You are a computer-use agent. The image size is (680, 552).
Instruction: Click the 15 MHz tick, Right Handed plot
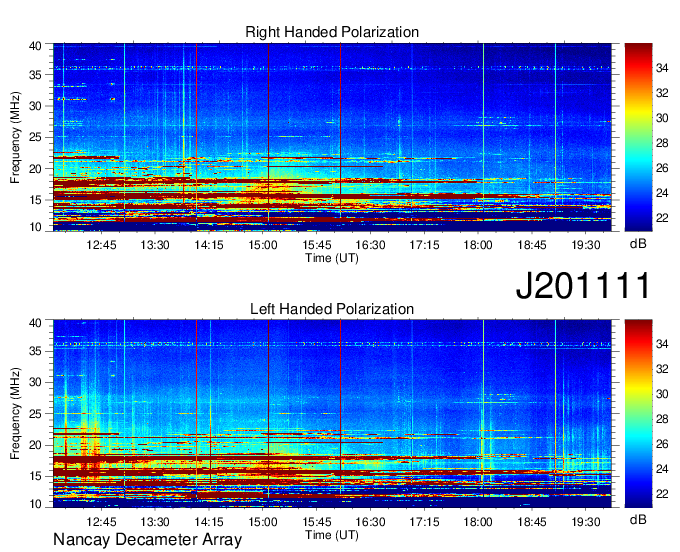[36, 200]
